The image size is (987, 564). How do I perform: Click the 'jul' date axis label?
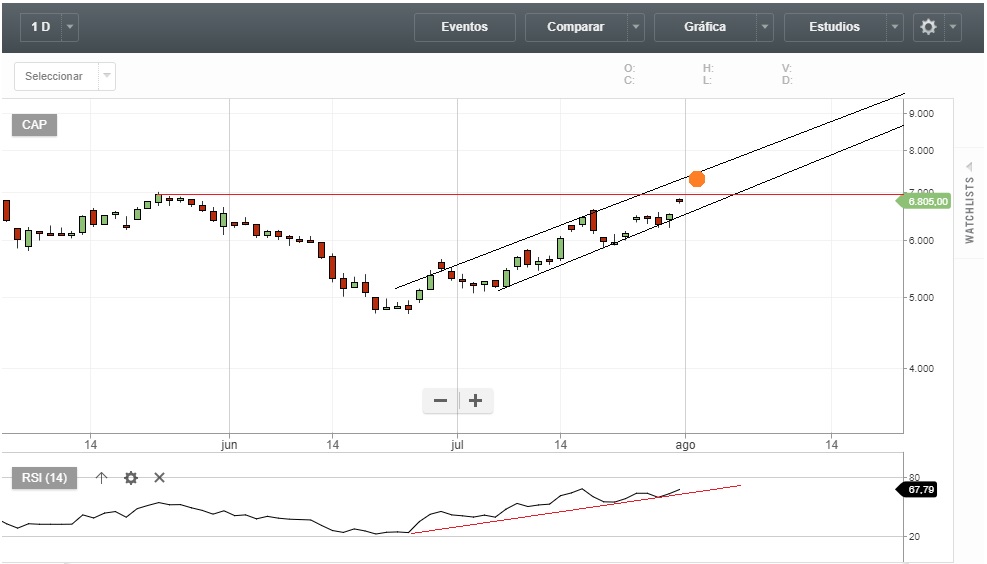point(457,445)
